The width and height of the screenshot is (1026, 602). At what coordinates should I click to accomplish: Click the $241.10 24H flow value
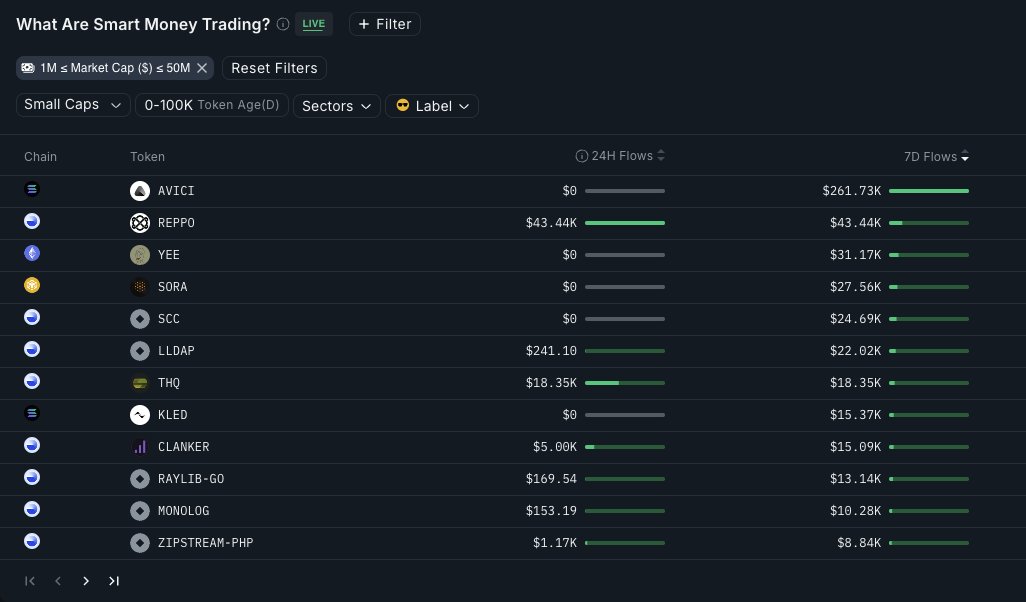(x=552, y=351)
